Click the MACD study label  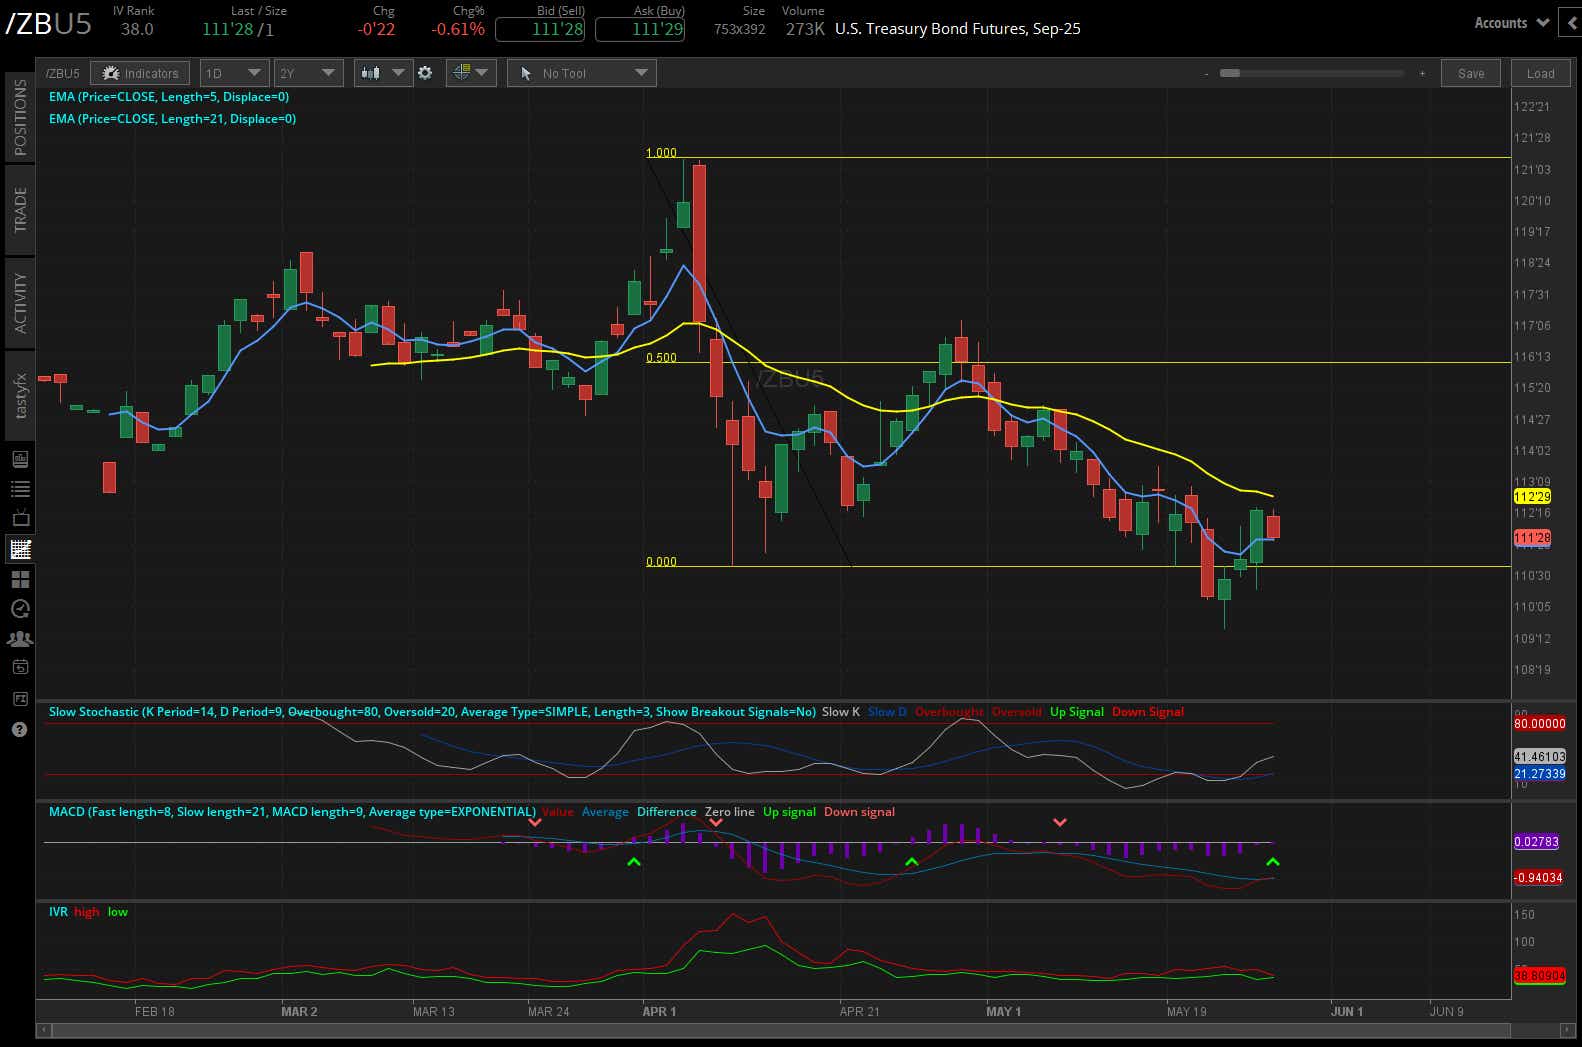pos(292,812)
